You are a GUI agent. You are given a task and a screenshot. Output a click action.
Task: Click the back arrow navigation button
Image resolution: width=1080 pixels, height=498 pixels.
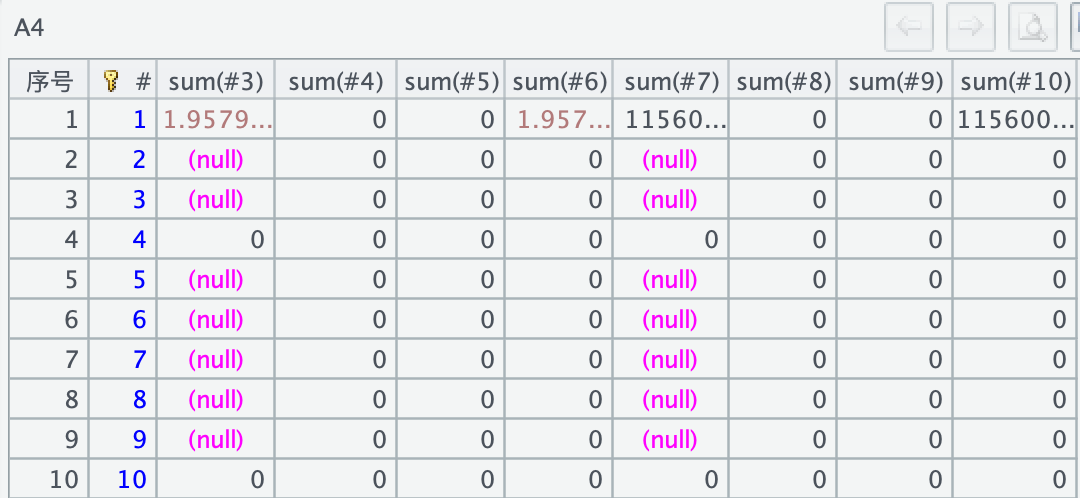pyautogui.click(x=909, y=28)
